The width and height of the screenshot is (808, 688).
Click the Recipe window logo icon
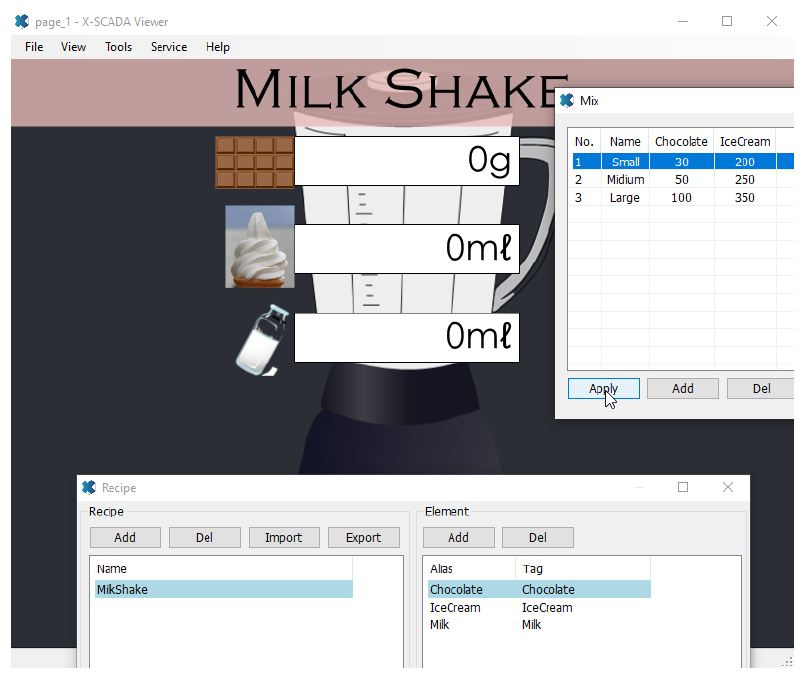[89, 487]
